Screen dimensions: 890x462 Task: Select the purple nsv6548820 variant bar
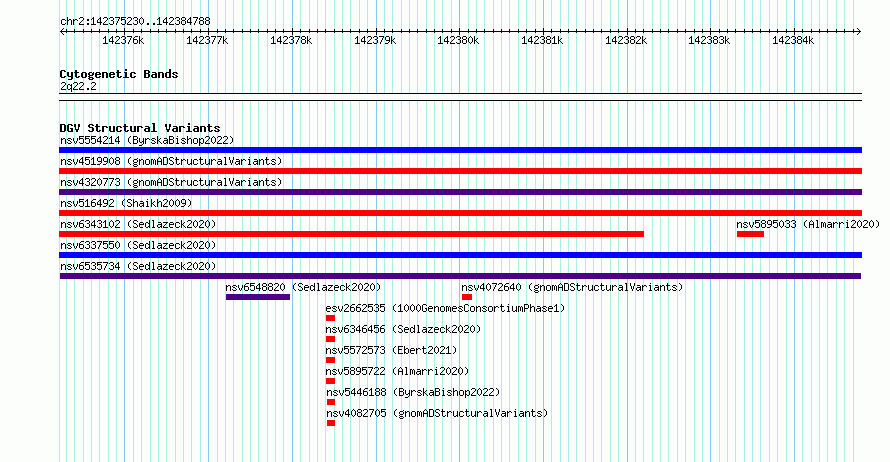pyautogui.click(x=258, y=297)
